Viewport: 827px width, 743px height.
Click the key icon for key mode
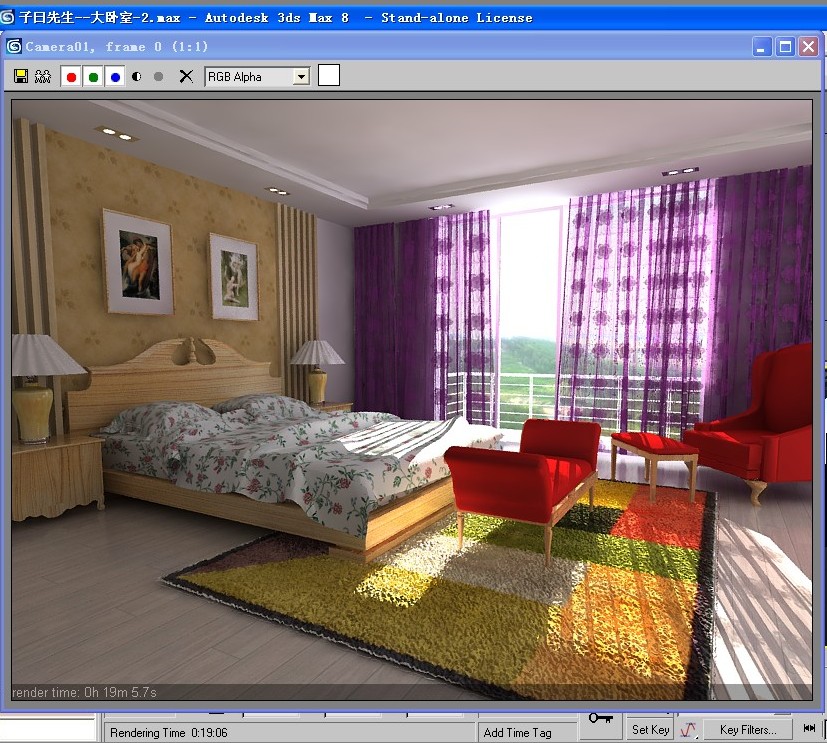(600, 719)
